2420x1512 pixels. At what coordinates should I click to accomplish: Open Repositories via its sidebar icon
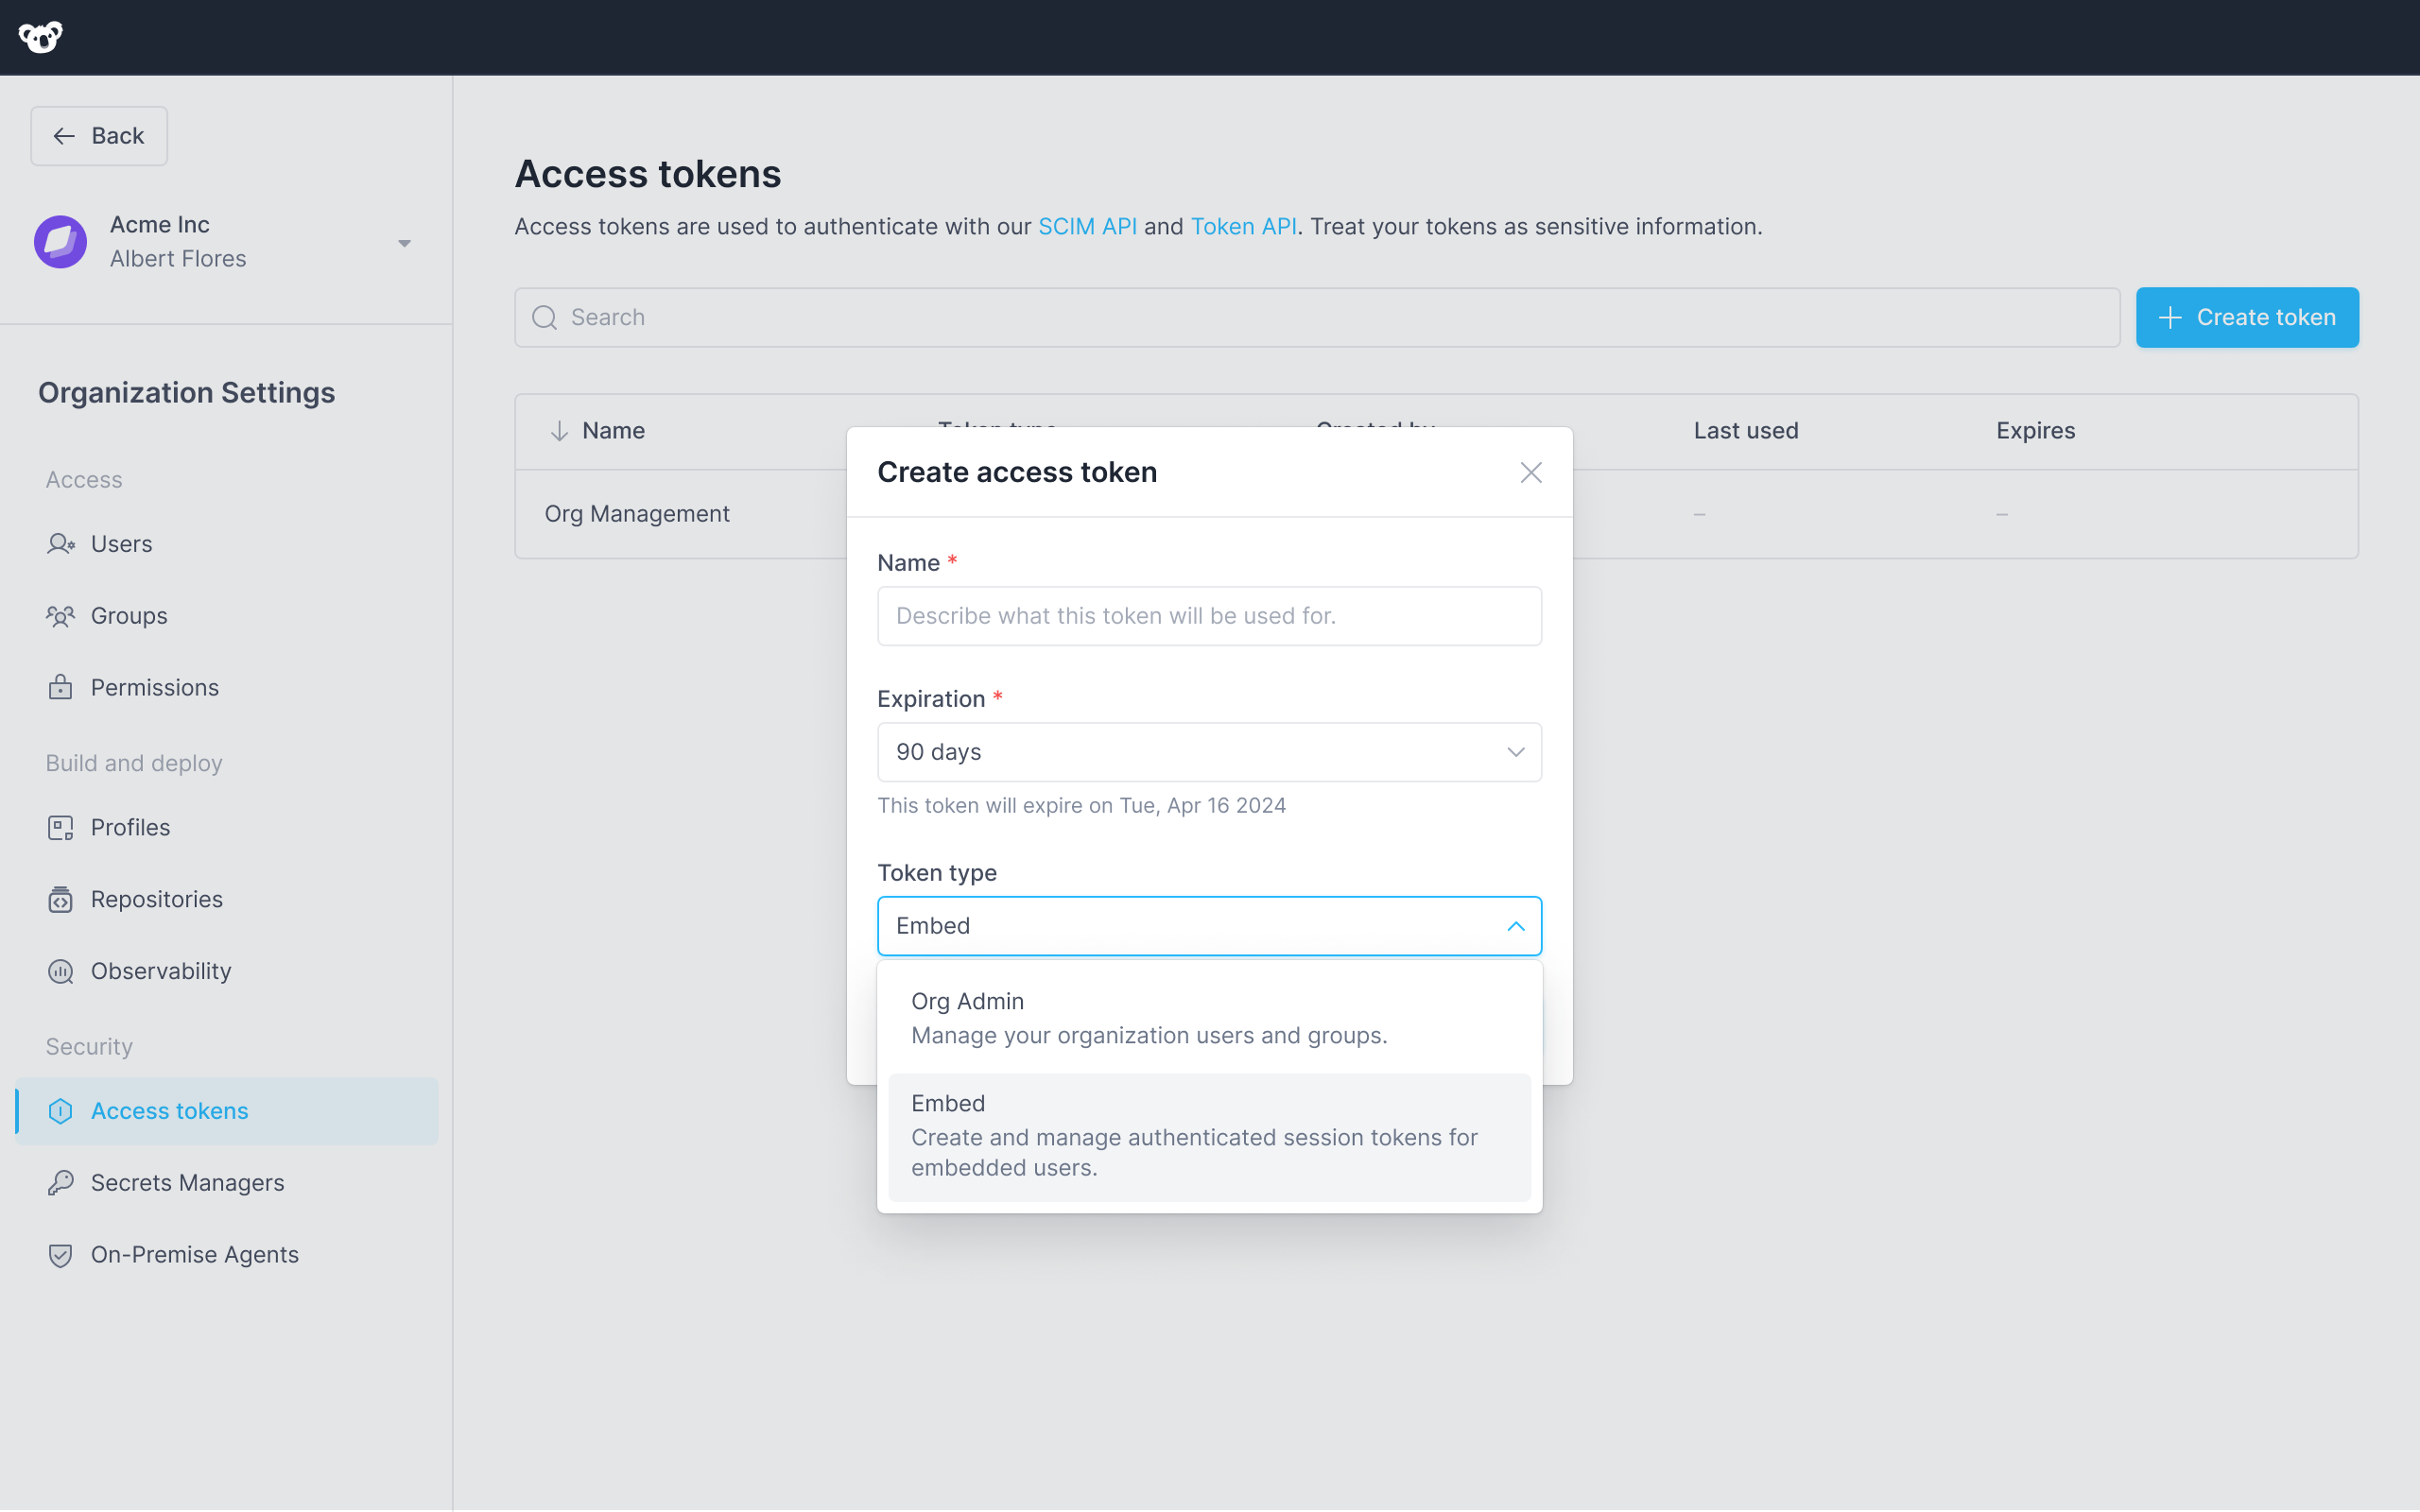pos(61,899)
